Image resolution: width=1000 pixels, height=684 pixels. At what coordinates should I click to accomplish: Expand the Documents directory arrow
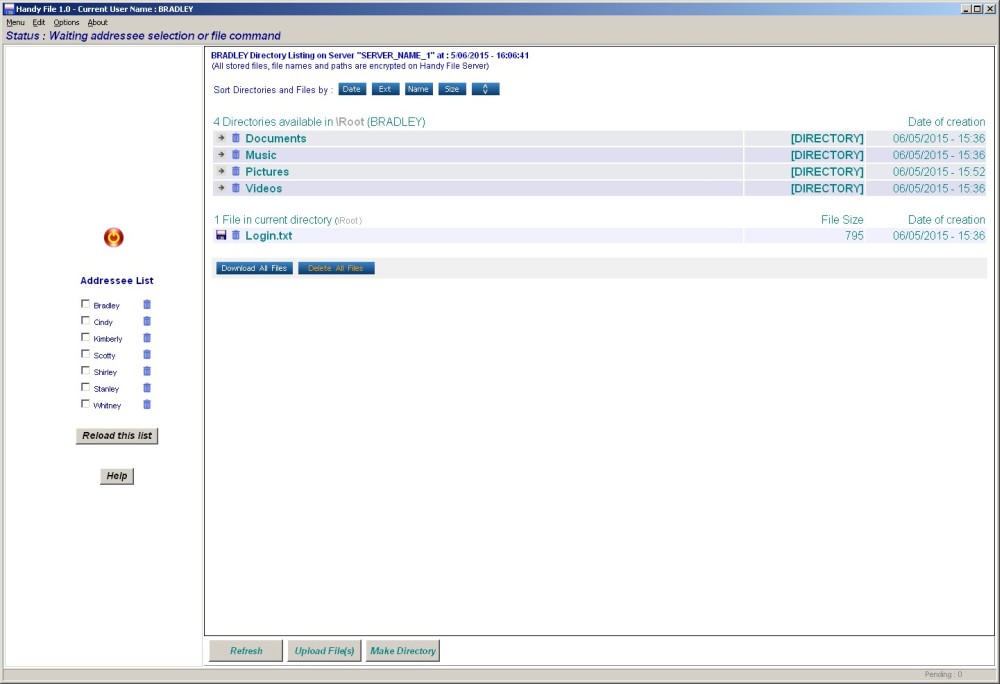pos(221,138)
